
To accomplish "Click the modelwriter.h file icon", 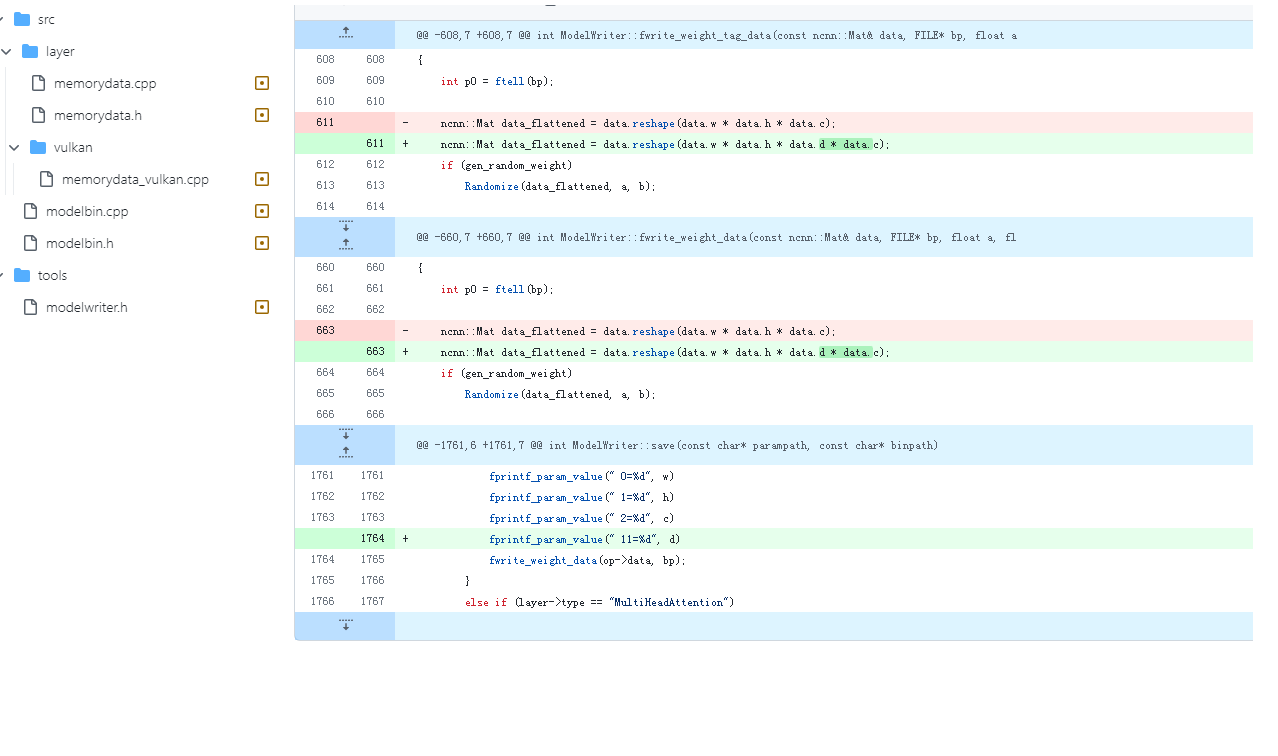I will tap(30, 307).
